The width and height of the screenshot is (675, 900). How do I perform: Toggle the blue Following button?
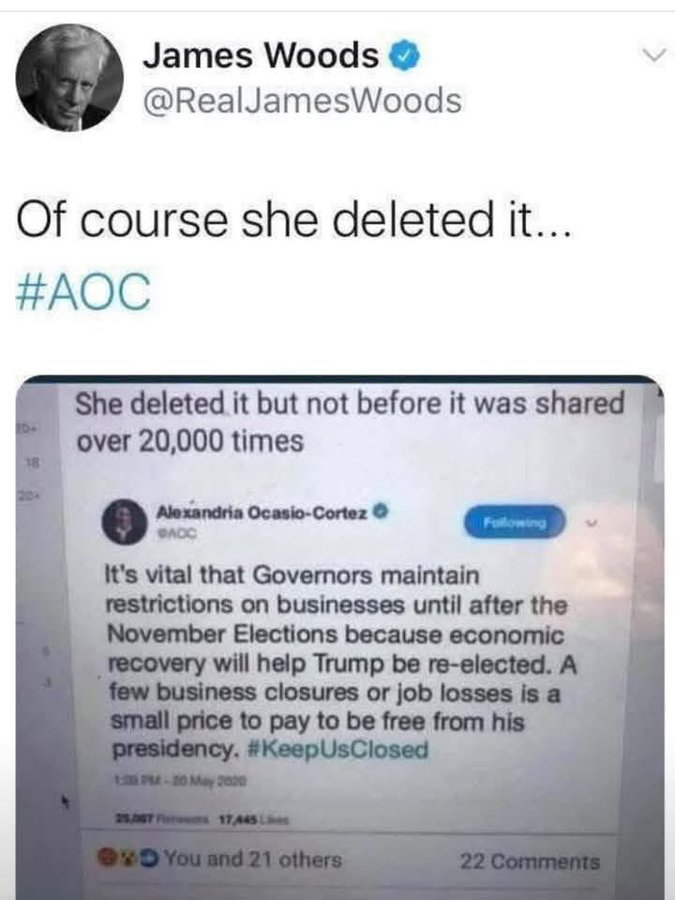coord(515,522)
